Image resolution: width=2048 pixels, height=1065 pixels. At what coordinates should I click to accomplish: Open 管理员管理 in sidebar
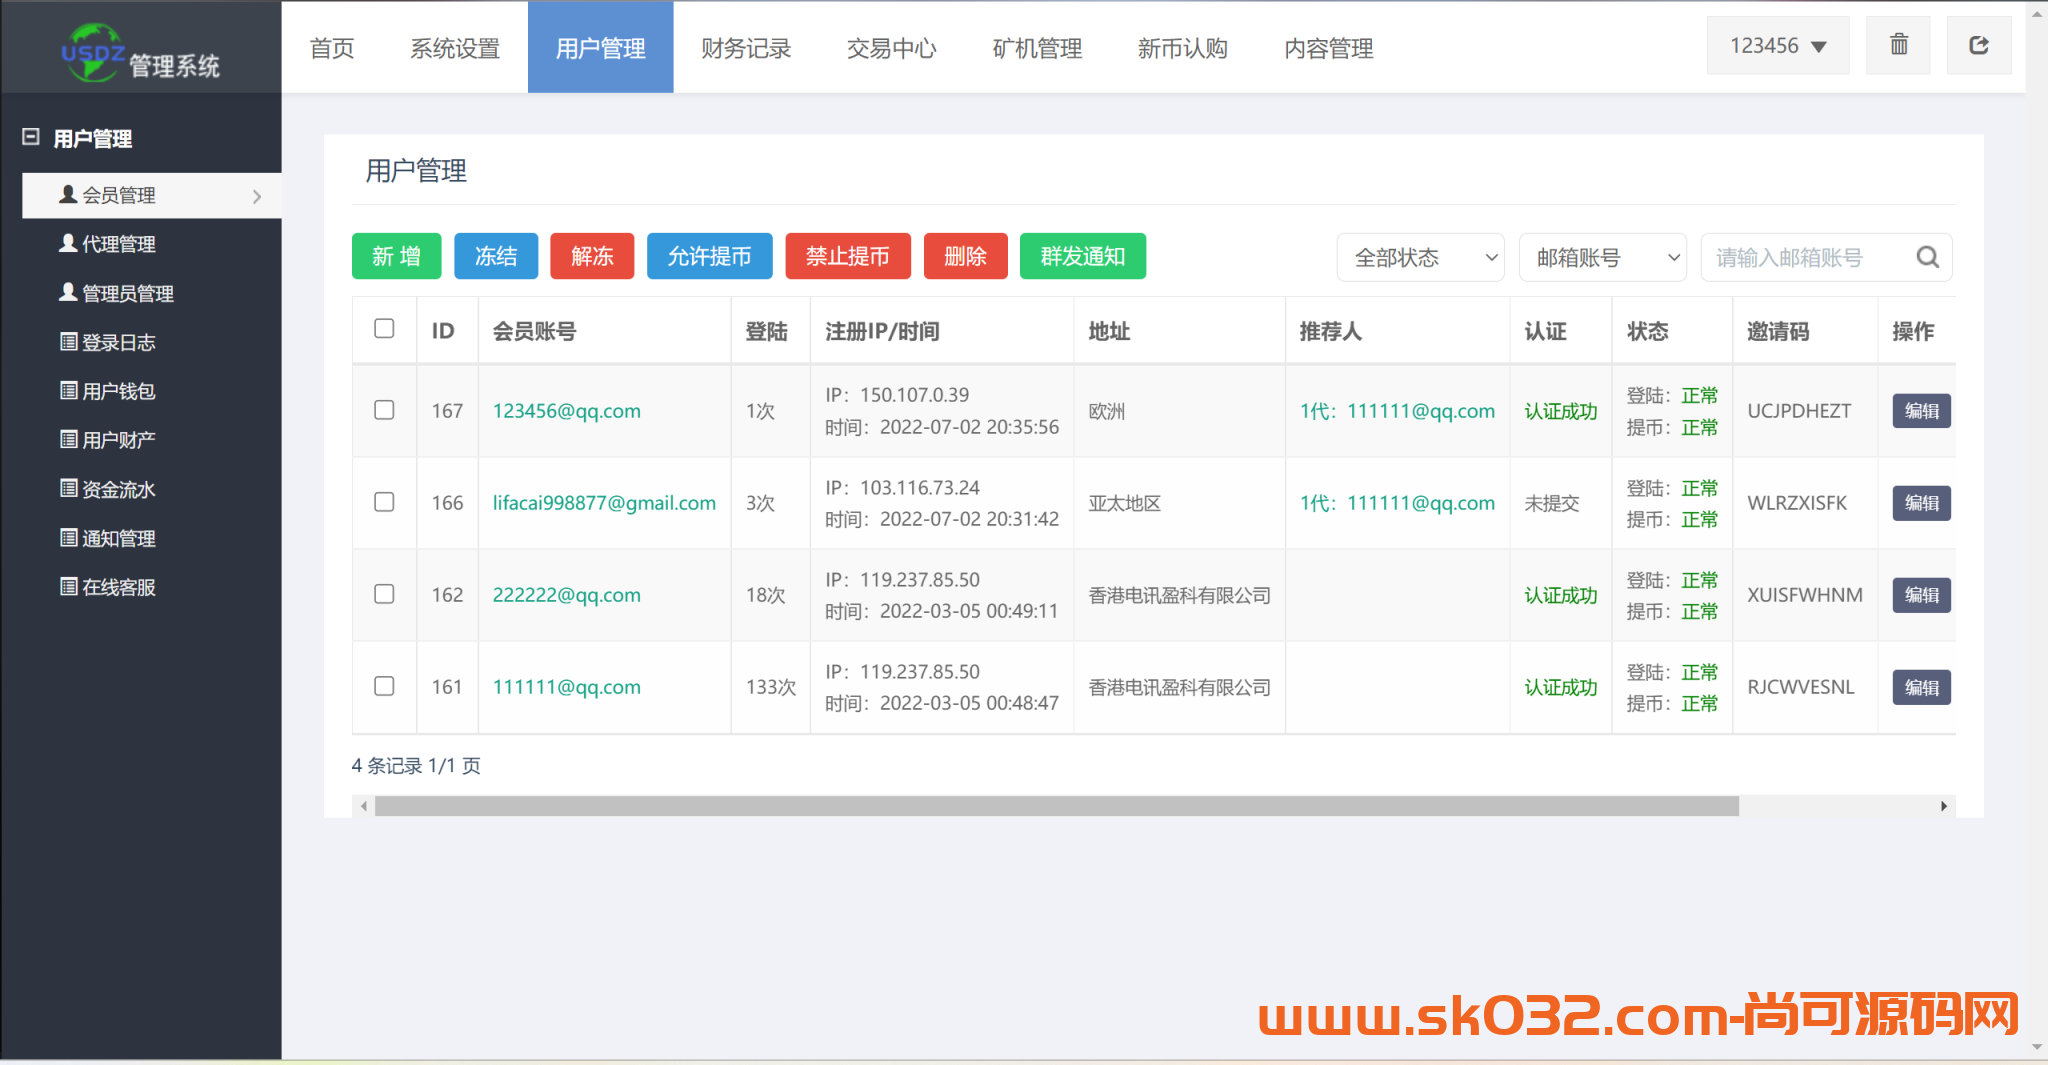[x=127, y=293]
